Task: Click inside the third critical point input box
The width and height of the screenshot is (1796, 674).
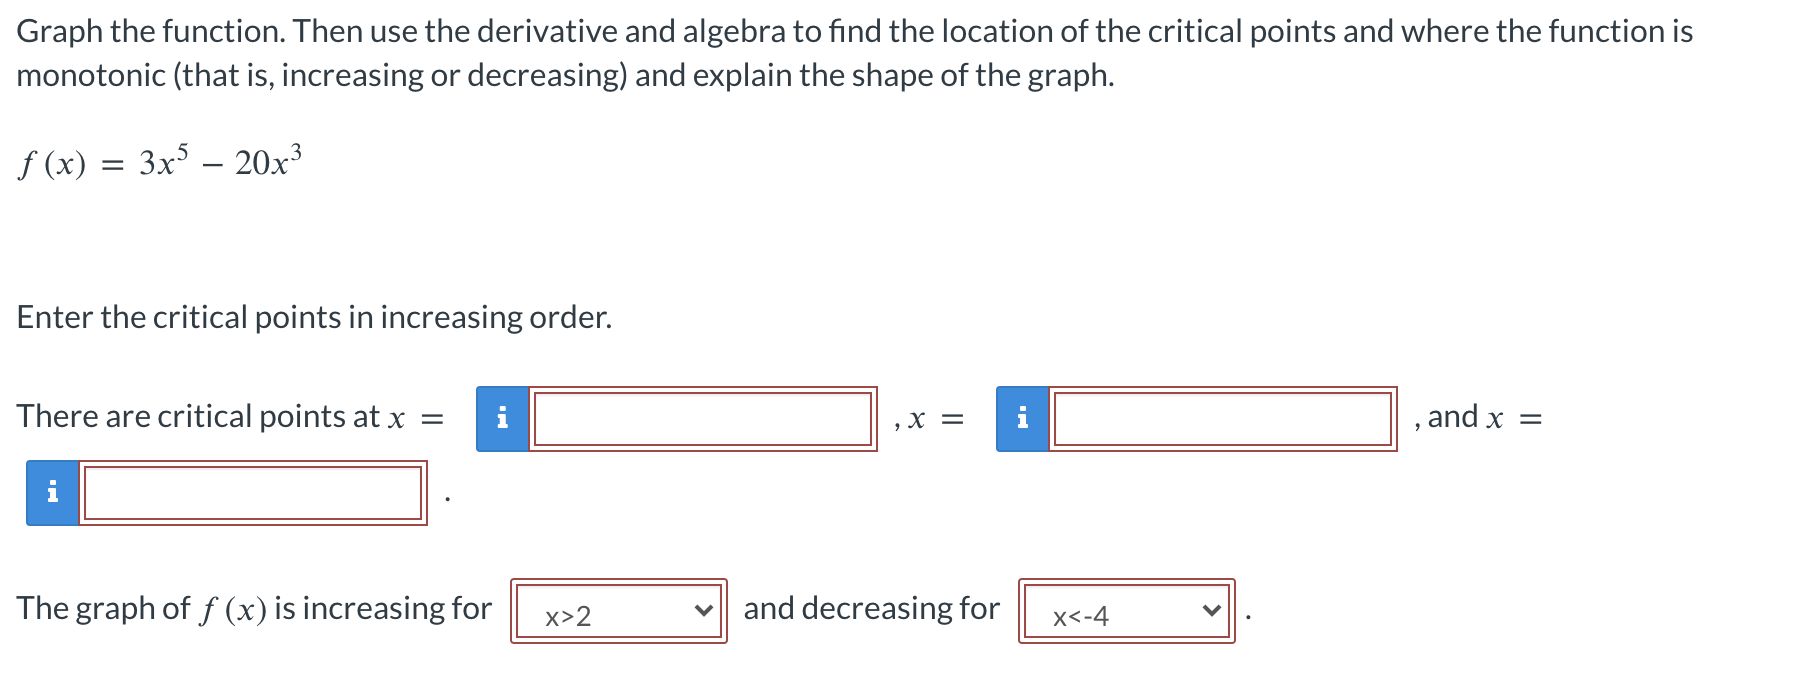Action: click(252, 490)
